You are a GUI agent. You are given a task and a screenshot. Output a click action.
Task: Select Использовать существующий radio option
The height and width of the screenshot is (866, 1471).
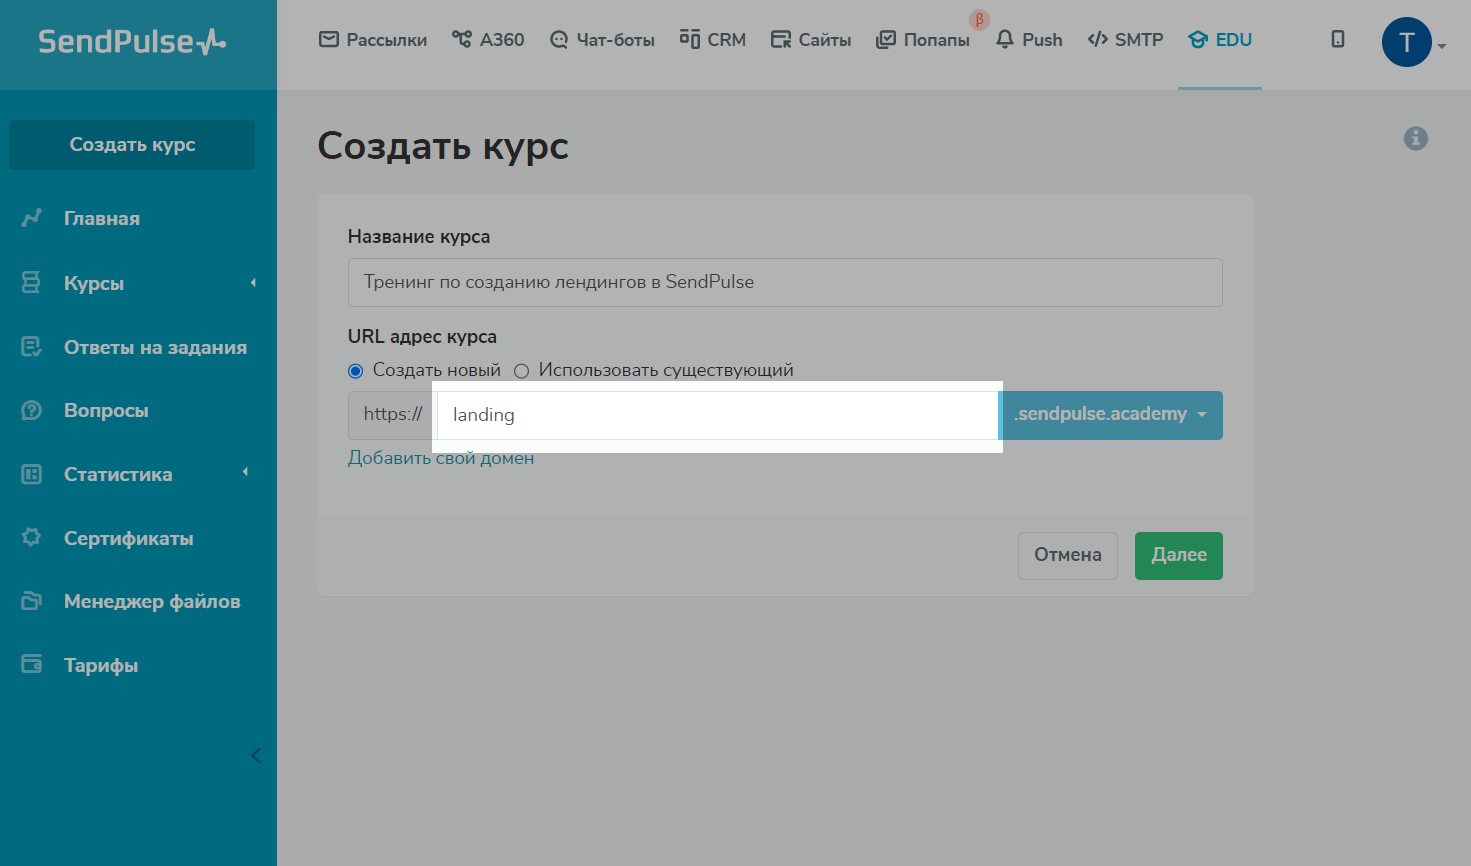521,371
